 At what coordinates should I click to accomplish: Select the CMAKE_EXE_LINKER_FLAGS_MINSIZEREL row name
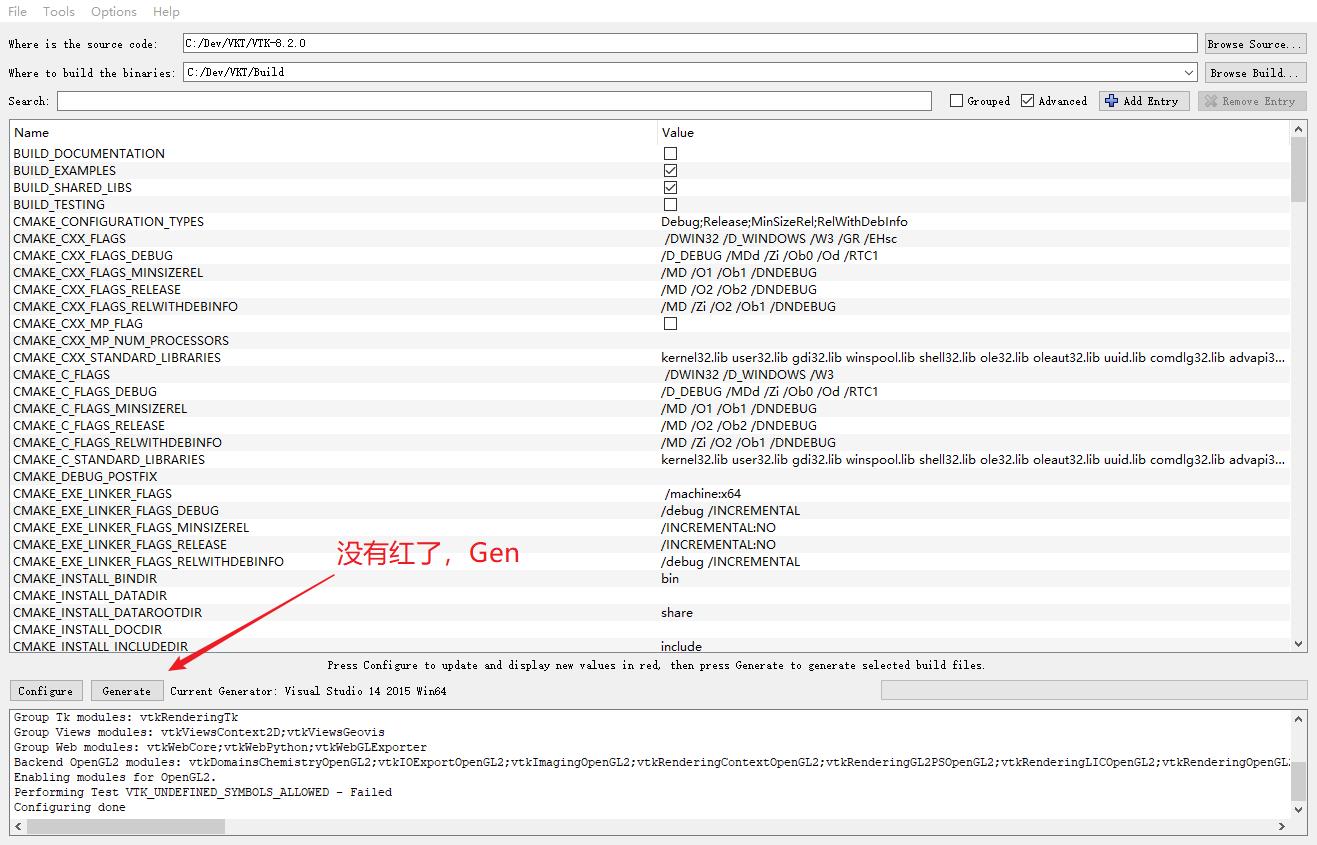click(x=131, y=527)
